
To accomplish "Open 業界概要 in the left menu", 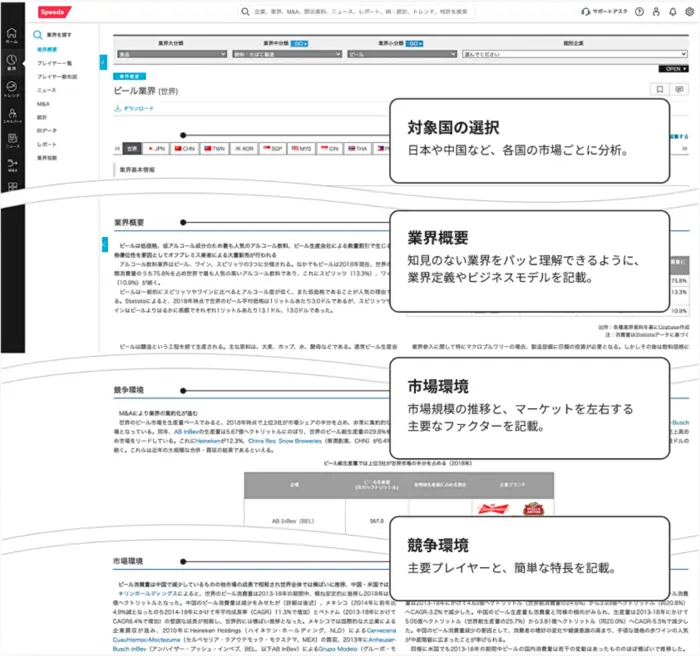I will click(47, 50).
